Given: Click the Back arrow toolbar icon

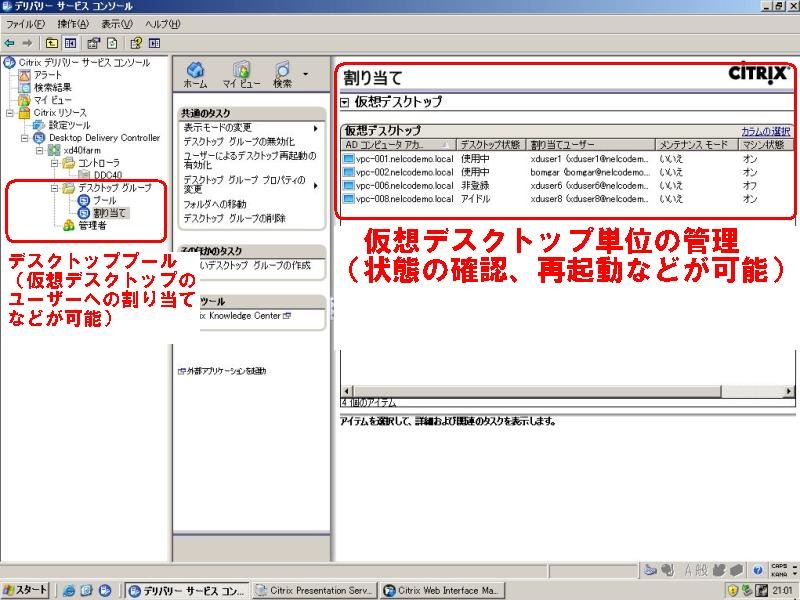Looking at the screenshot, I should coord(9,43).
